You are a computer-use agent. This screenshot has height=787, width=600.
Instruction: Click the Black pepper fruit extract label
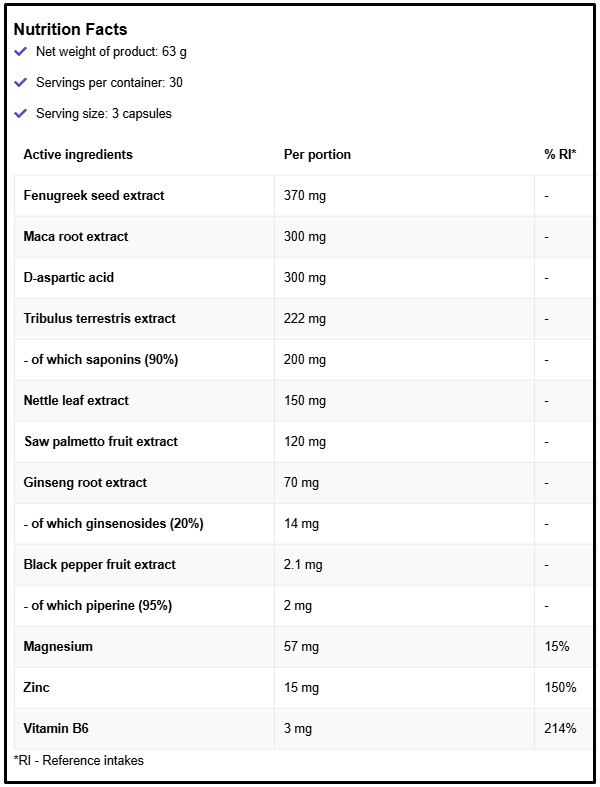pos(99,564)
